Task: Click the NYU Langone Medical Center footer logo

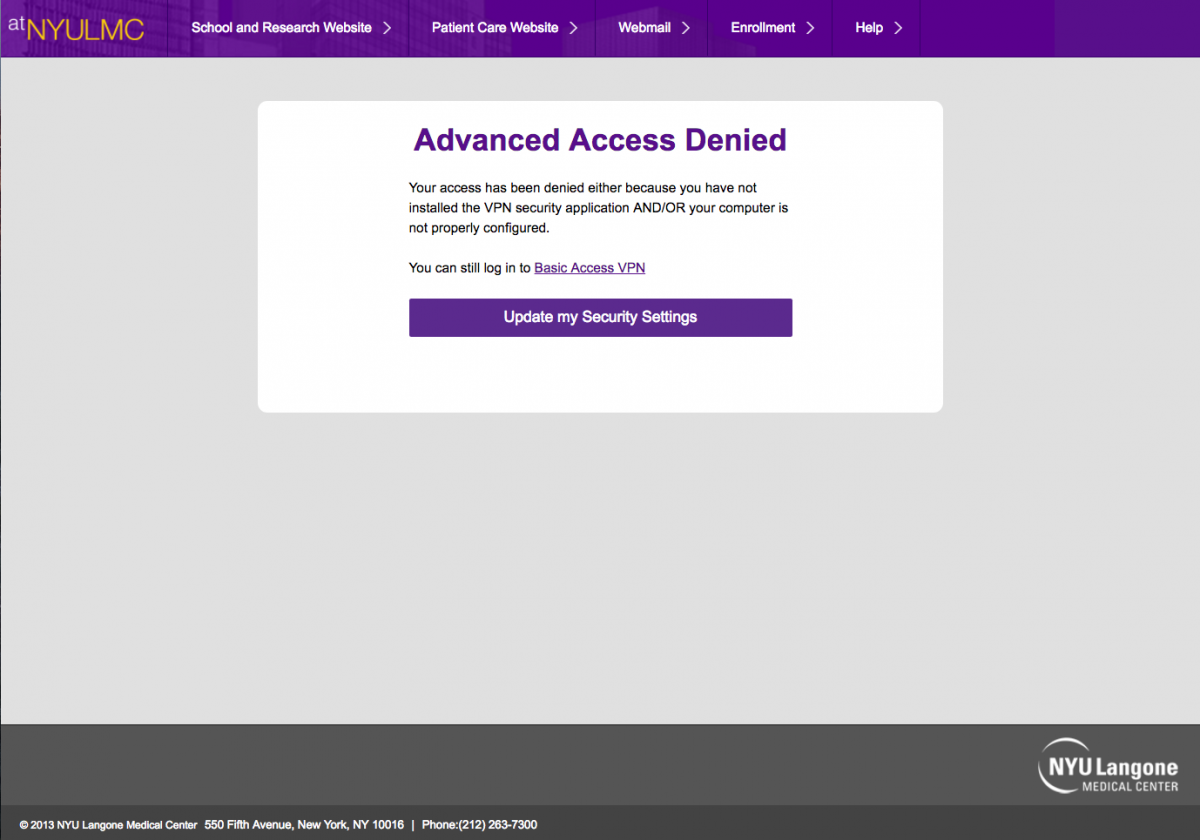Action: [1108, 765]
